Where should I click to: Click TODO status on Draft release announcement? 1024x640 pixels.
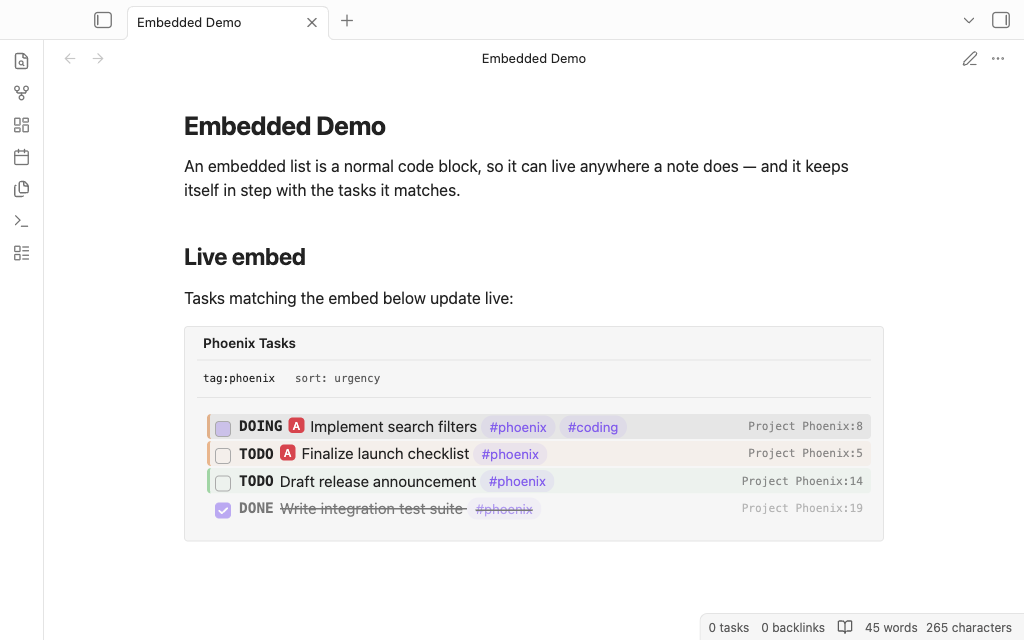coord(256,481)
